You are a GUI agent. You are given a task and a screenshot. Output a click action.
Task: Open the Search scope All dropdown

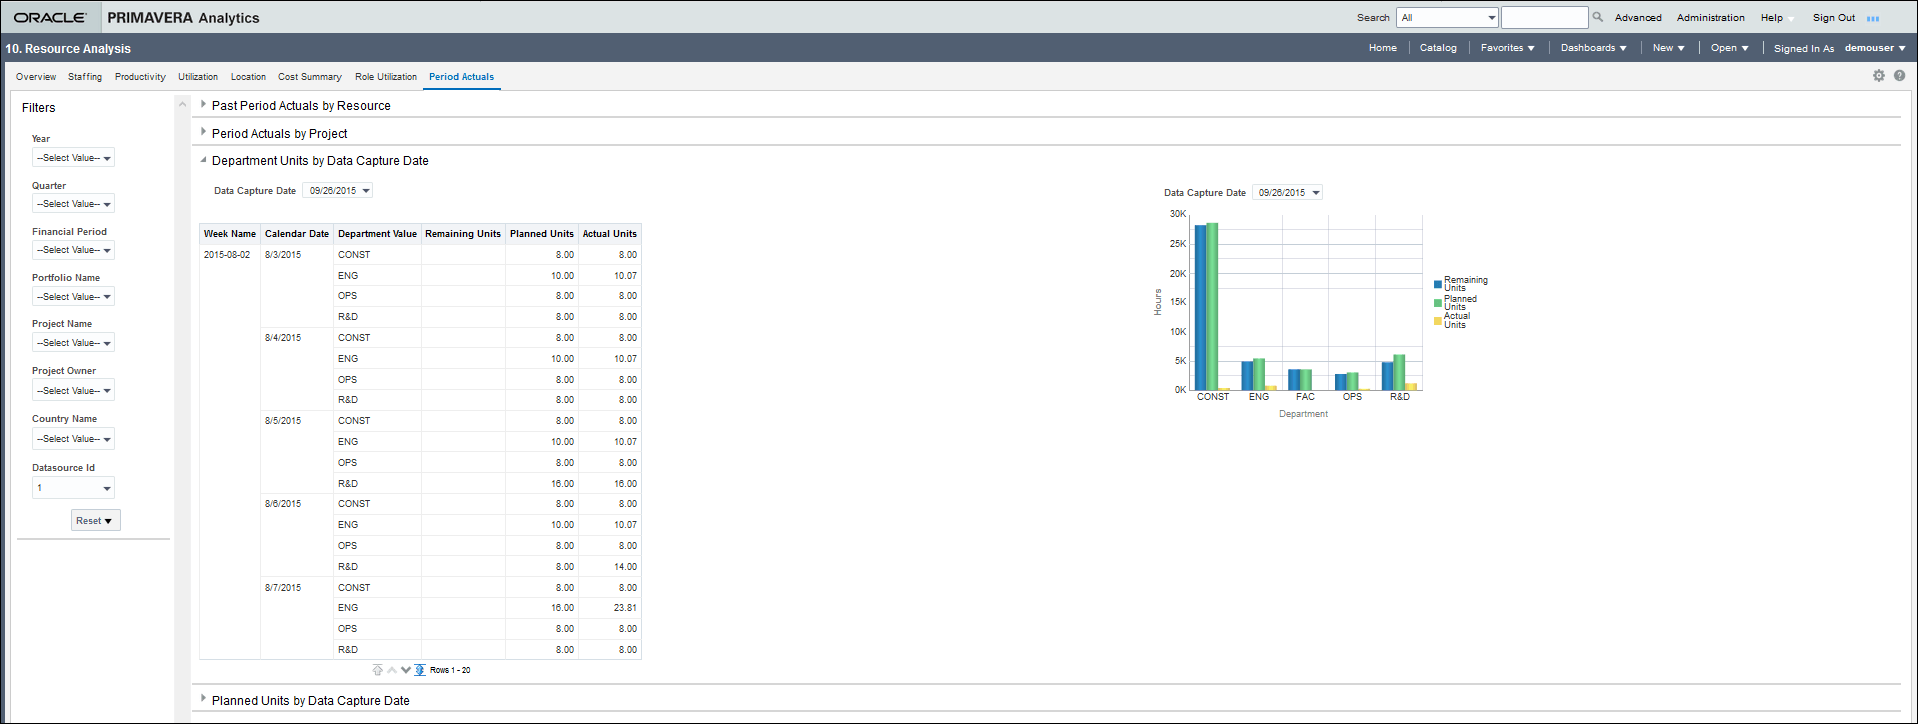click(1448, 18)
